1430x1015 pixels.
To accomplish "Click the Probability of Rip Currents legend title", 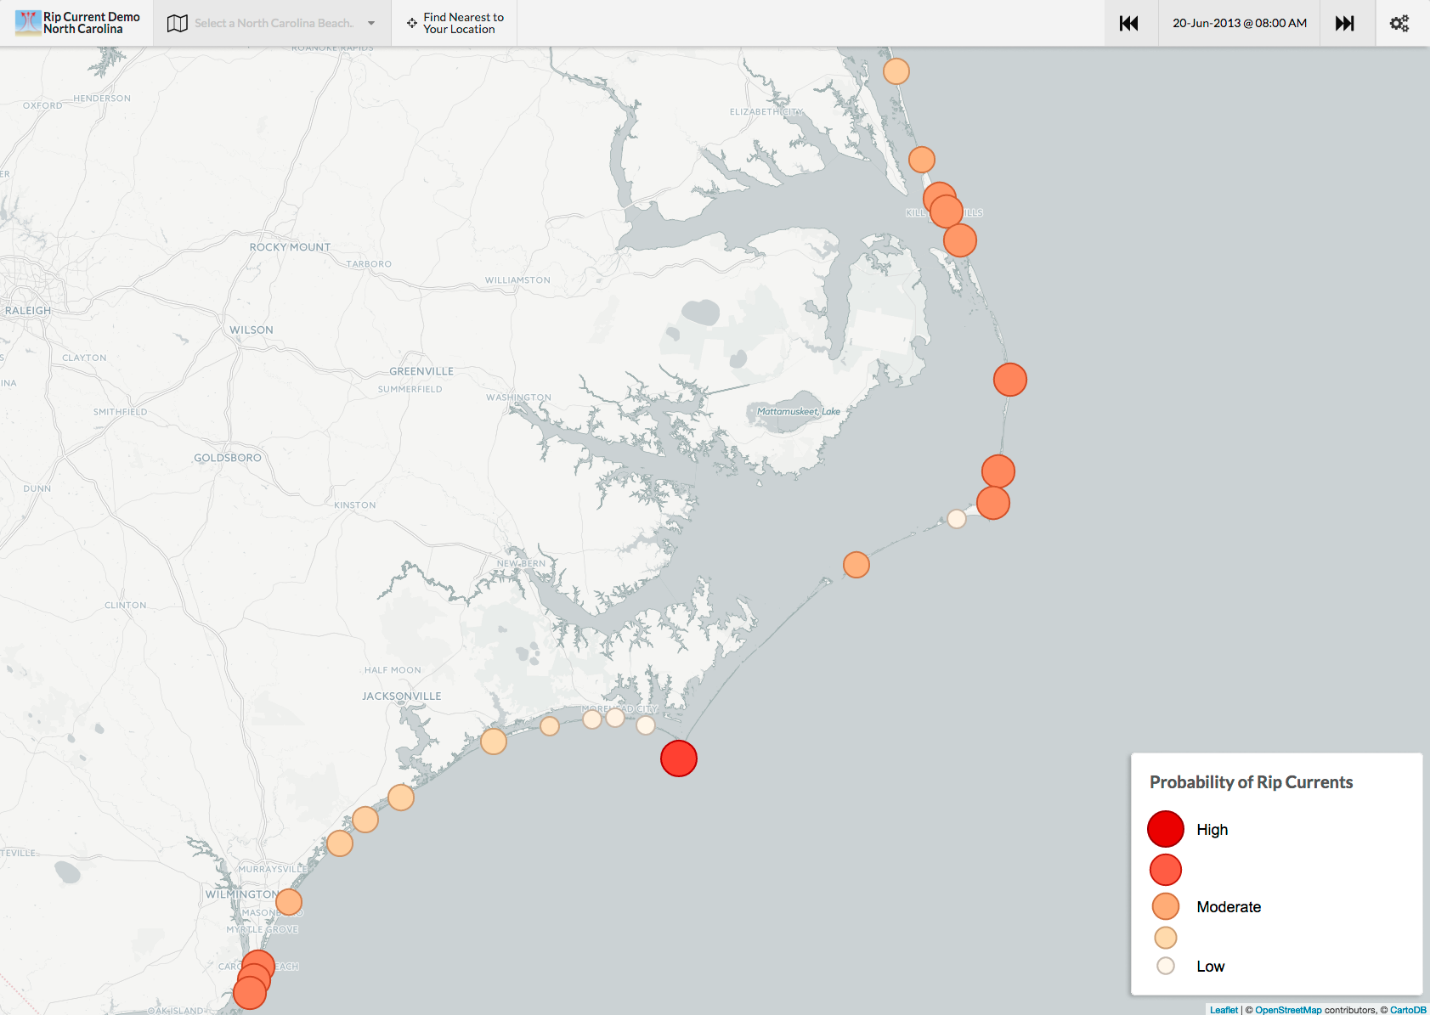I will click(1251, 782).
